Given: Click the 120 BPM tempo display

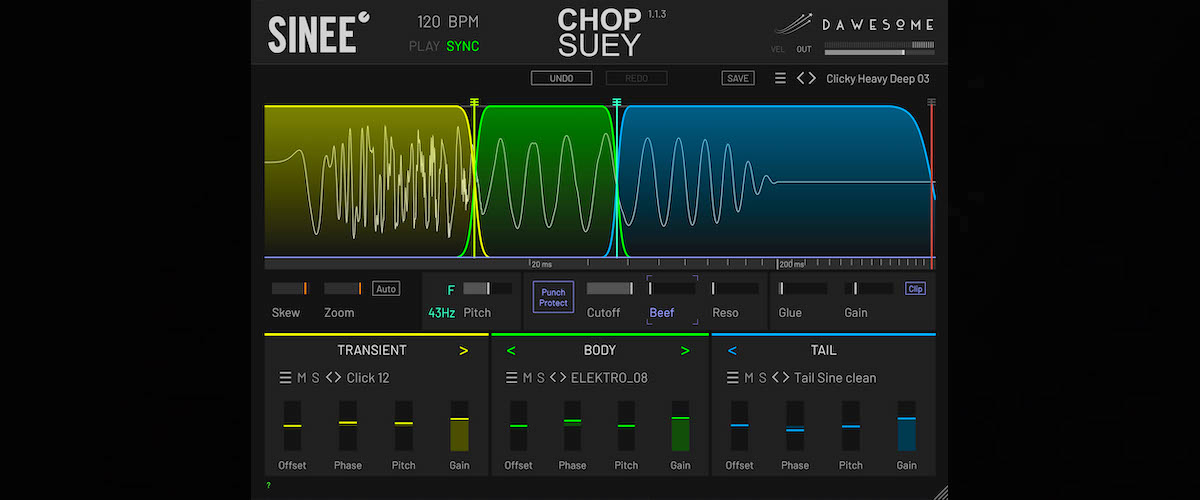Looking at the screenshot, I should pyautogui.click(x=448, y=21).
